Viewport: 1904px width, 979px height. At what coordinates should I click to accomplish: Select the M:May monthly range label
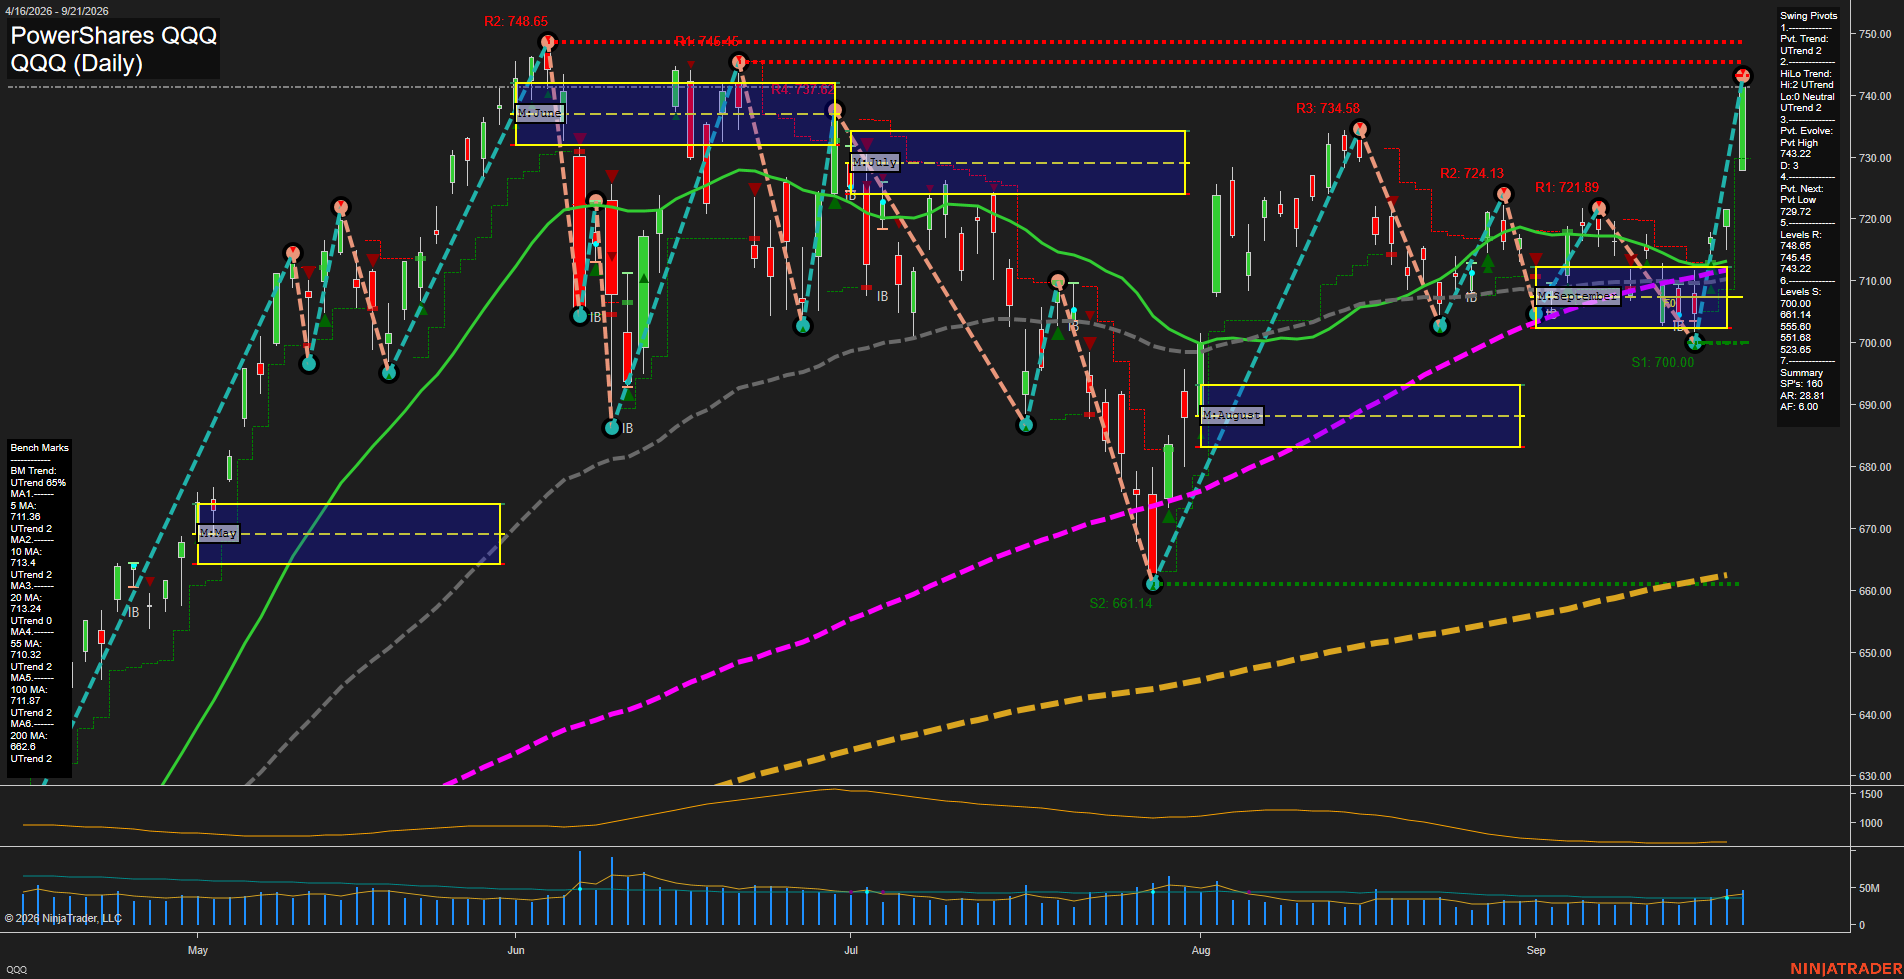pyautogui.click(x=218, y=533)
